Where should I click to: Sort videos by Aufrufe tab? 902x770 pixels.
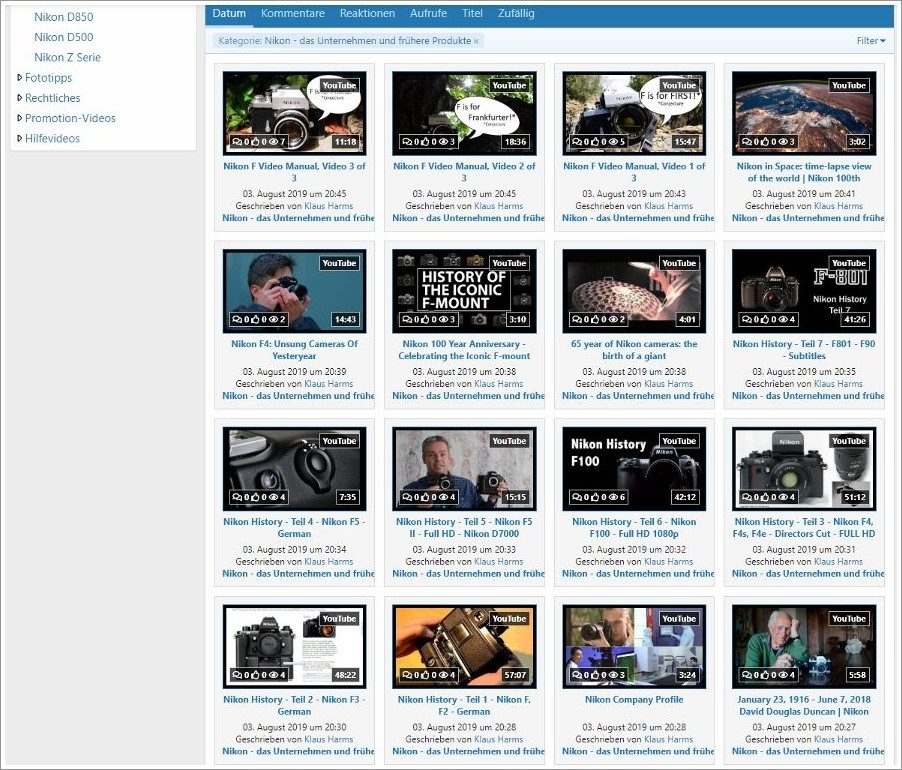[428, 13]
